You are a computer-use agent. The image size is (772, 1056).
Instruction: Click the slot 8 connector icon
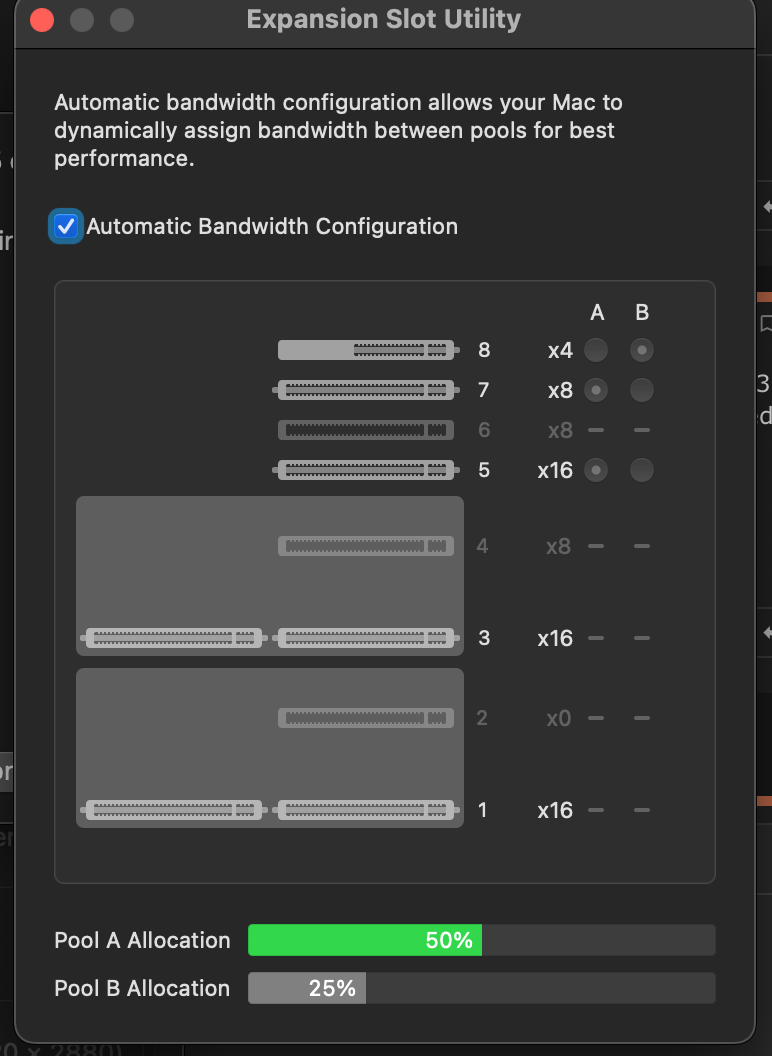[x=367, y=350]
